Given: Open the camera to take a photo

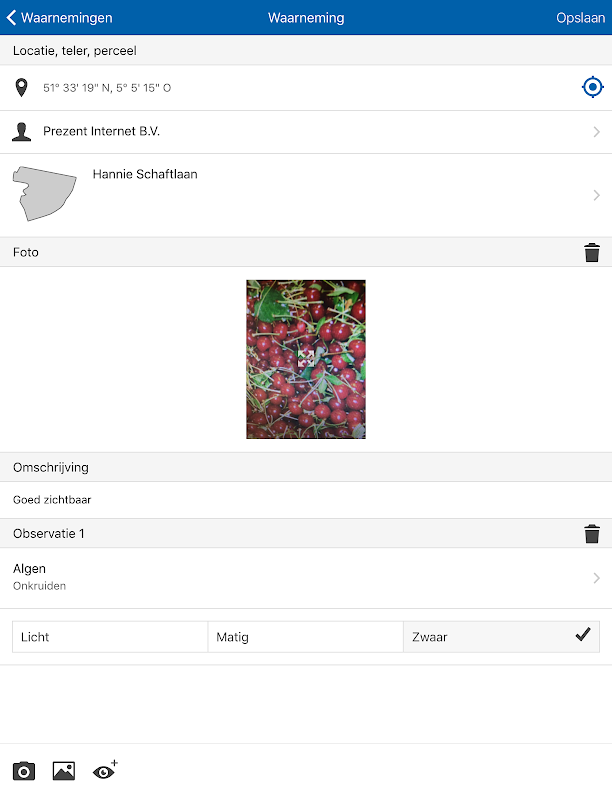Looking at the screenshot, I should click(x=23, y=771).
